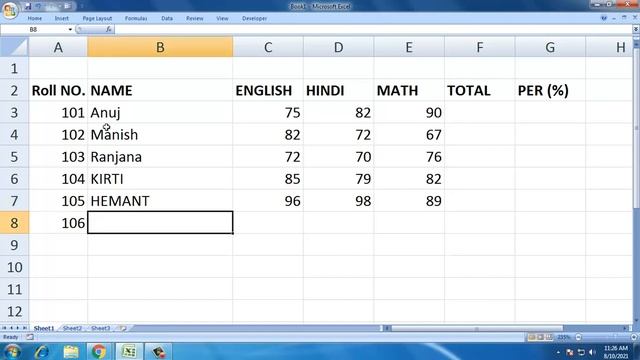
Task: Click the zoom out minus button
Action: pos(578,337)
